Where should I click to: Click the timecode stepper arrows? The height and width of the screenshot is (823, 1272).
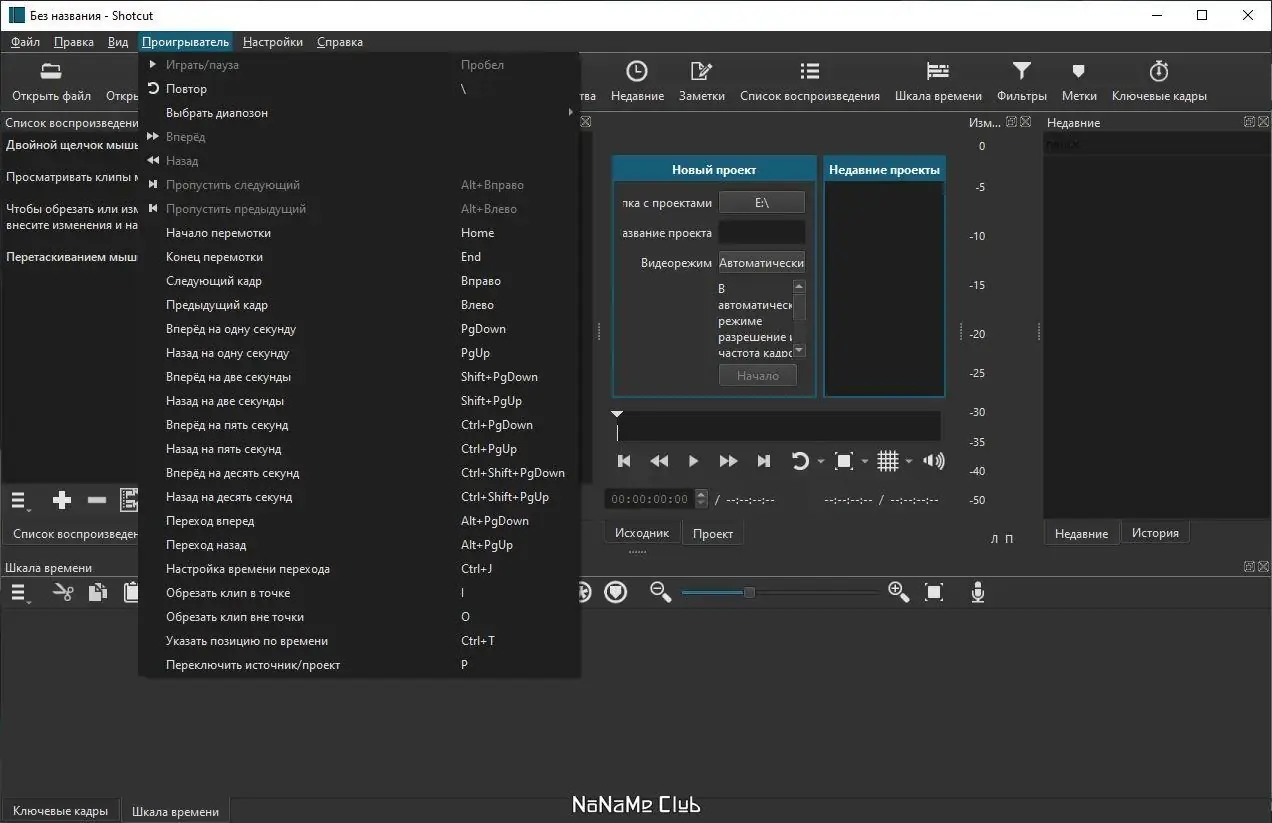(x=701, y=499)
